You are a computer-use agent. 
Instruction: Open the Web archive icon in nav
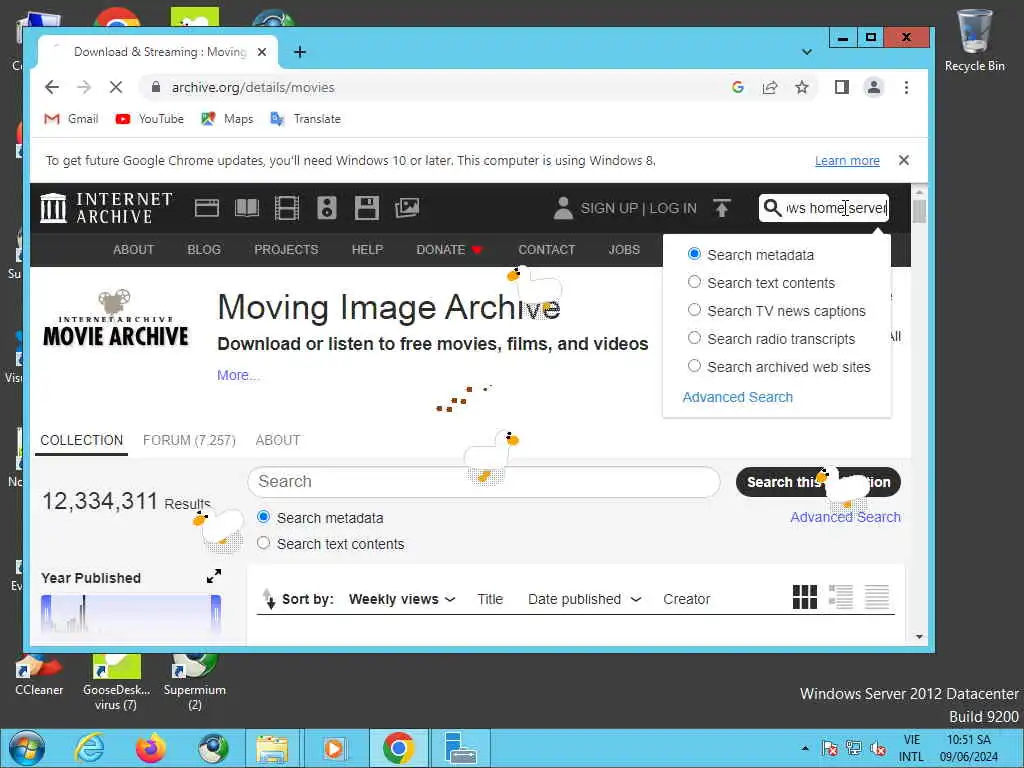tap(206, 208)
